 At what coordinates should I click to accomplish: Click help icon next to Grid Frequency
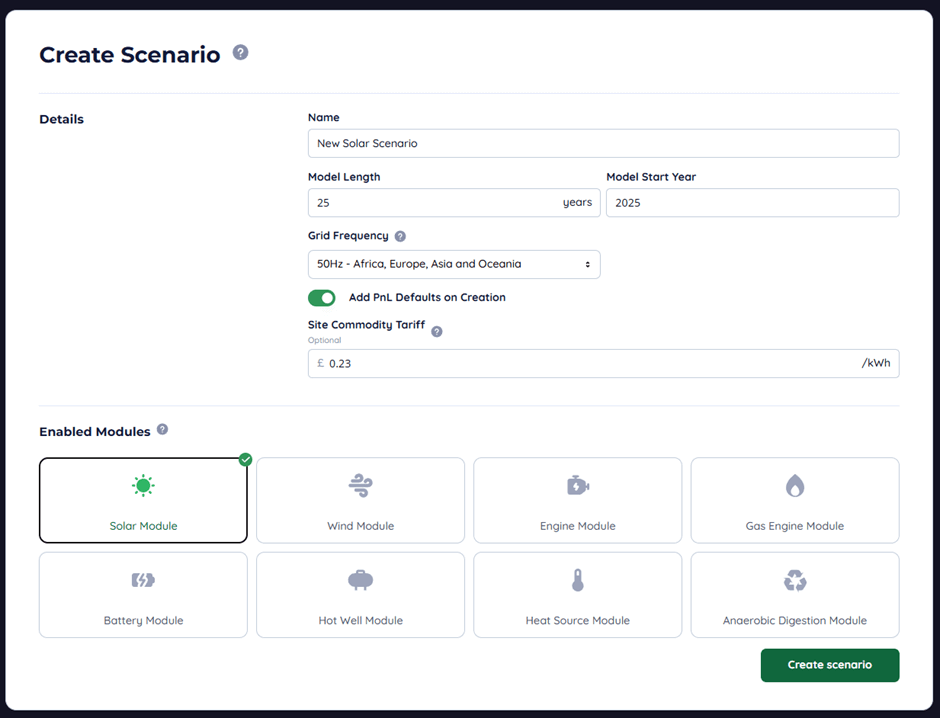pyautogui.click(x=400, y=237)
